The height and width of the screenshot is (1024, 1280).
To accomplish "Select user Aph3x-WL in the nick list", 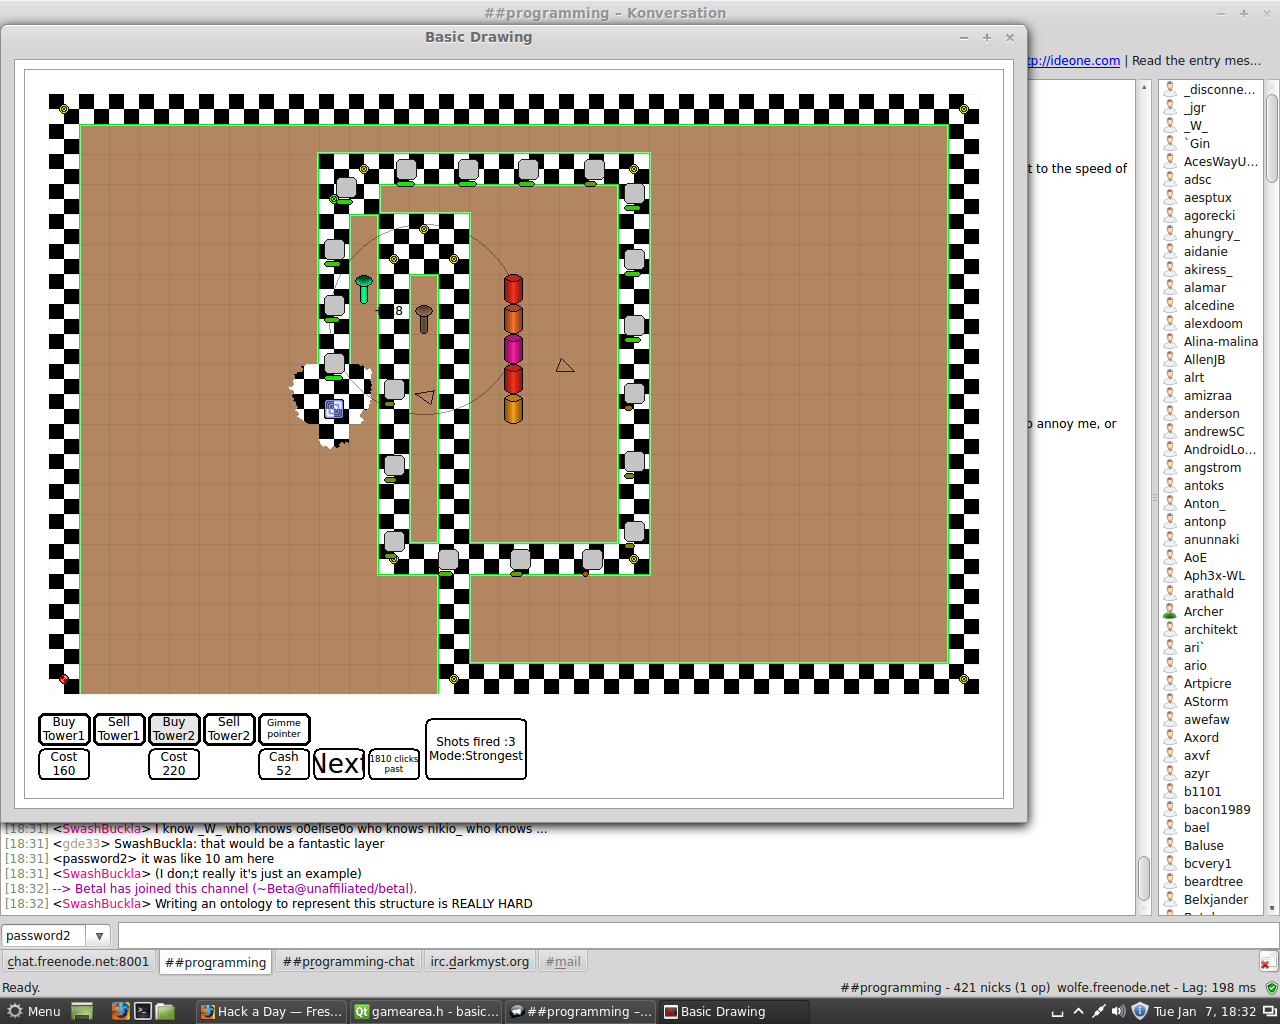I will click(x=1210, y=576).
